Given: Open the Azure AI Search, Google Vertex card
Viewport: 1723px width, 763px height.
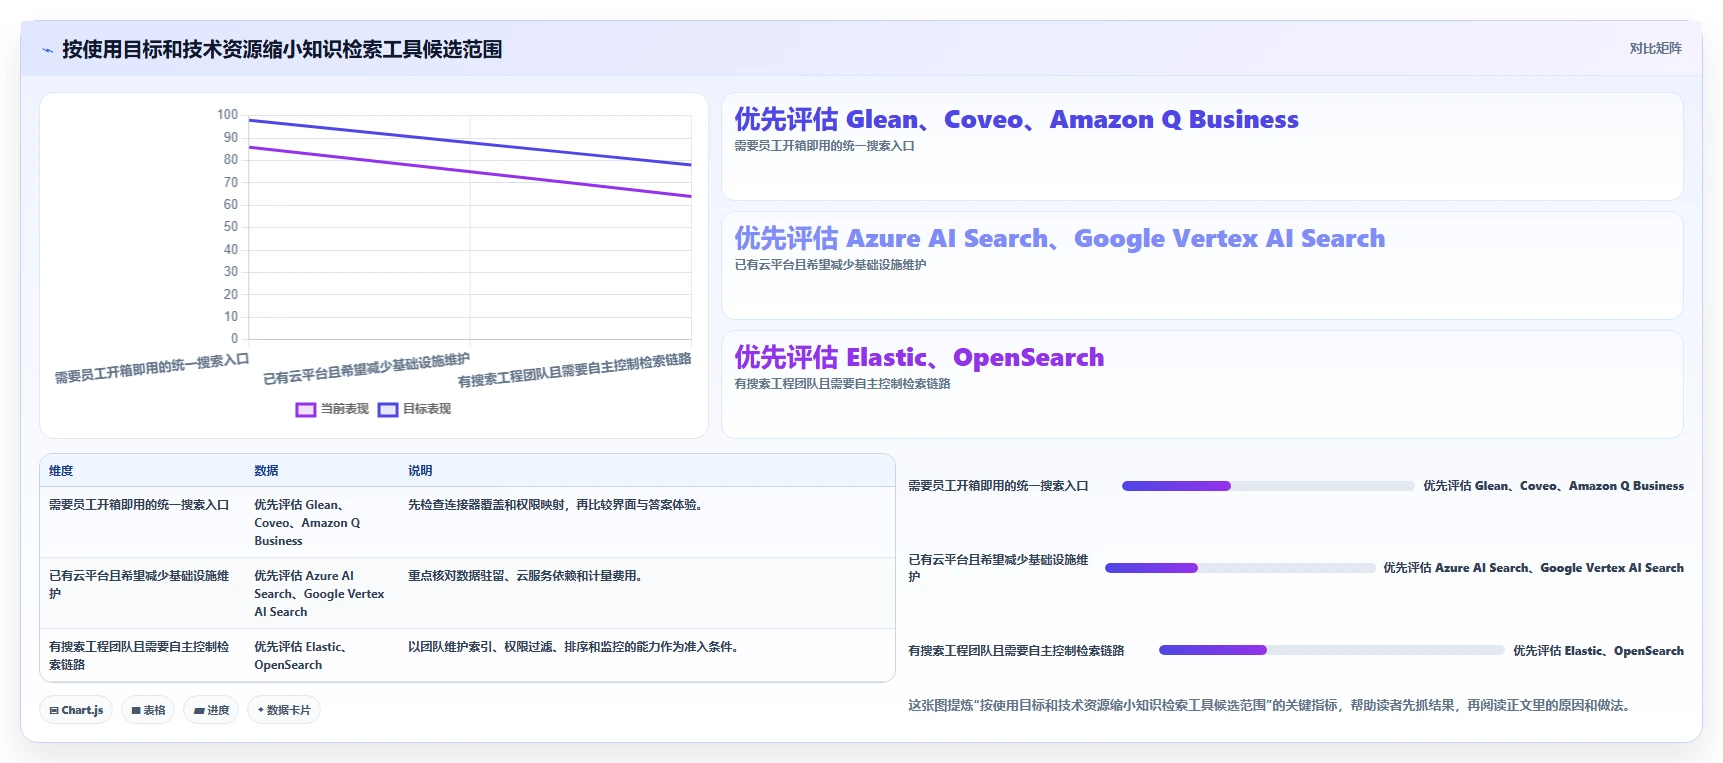Looking at the screenshot, I should [1202, 266].
